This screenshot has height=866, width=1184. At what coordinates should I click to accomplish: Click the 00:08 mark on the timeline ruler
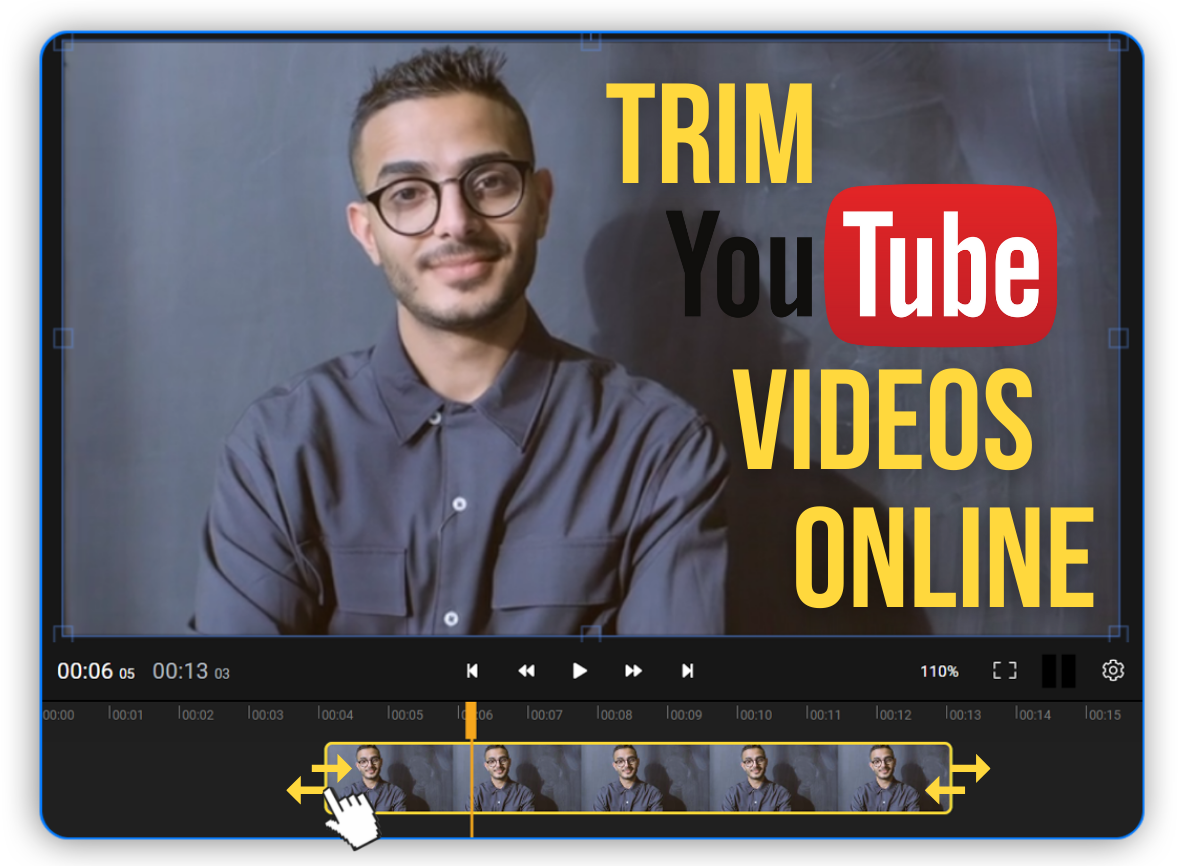(x=615, y=714)
